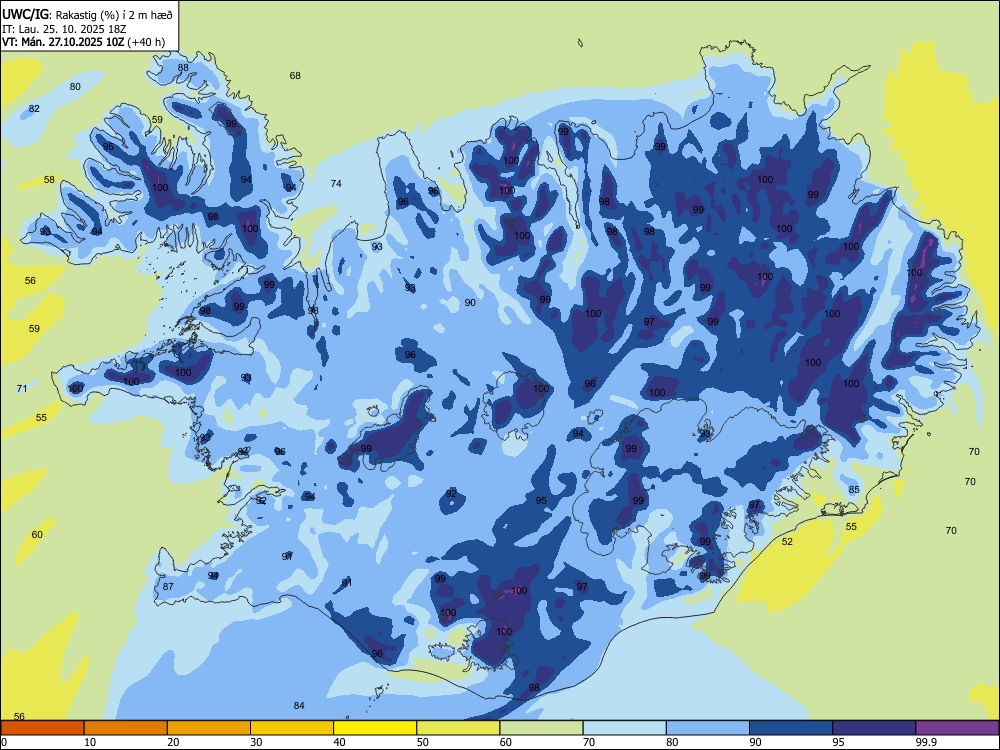Click the 60–70 pale green legend swatch
Screen dimensions: 1000x750
pyautogui.click(x=541, y=728)
